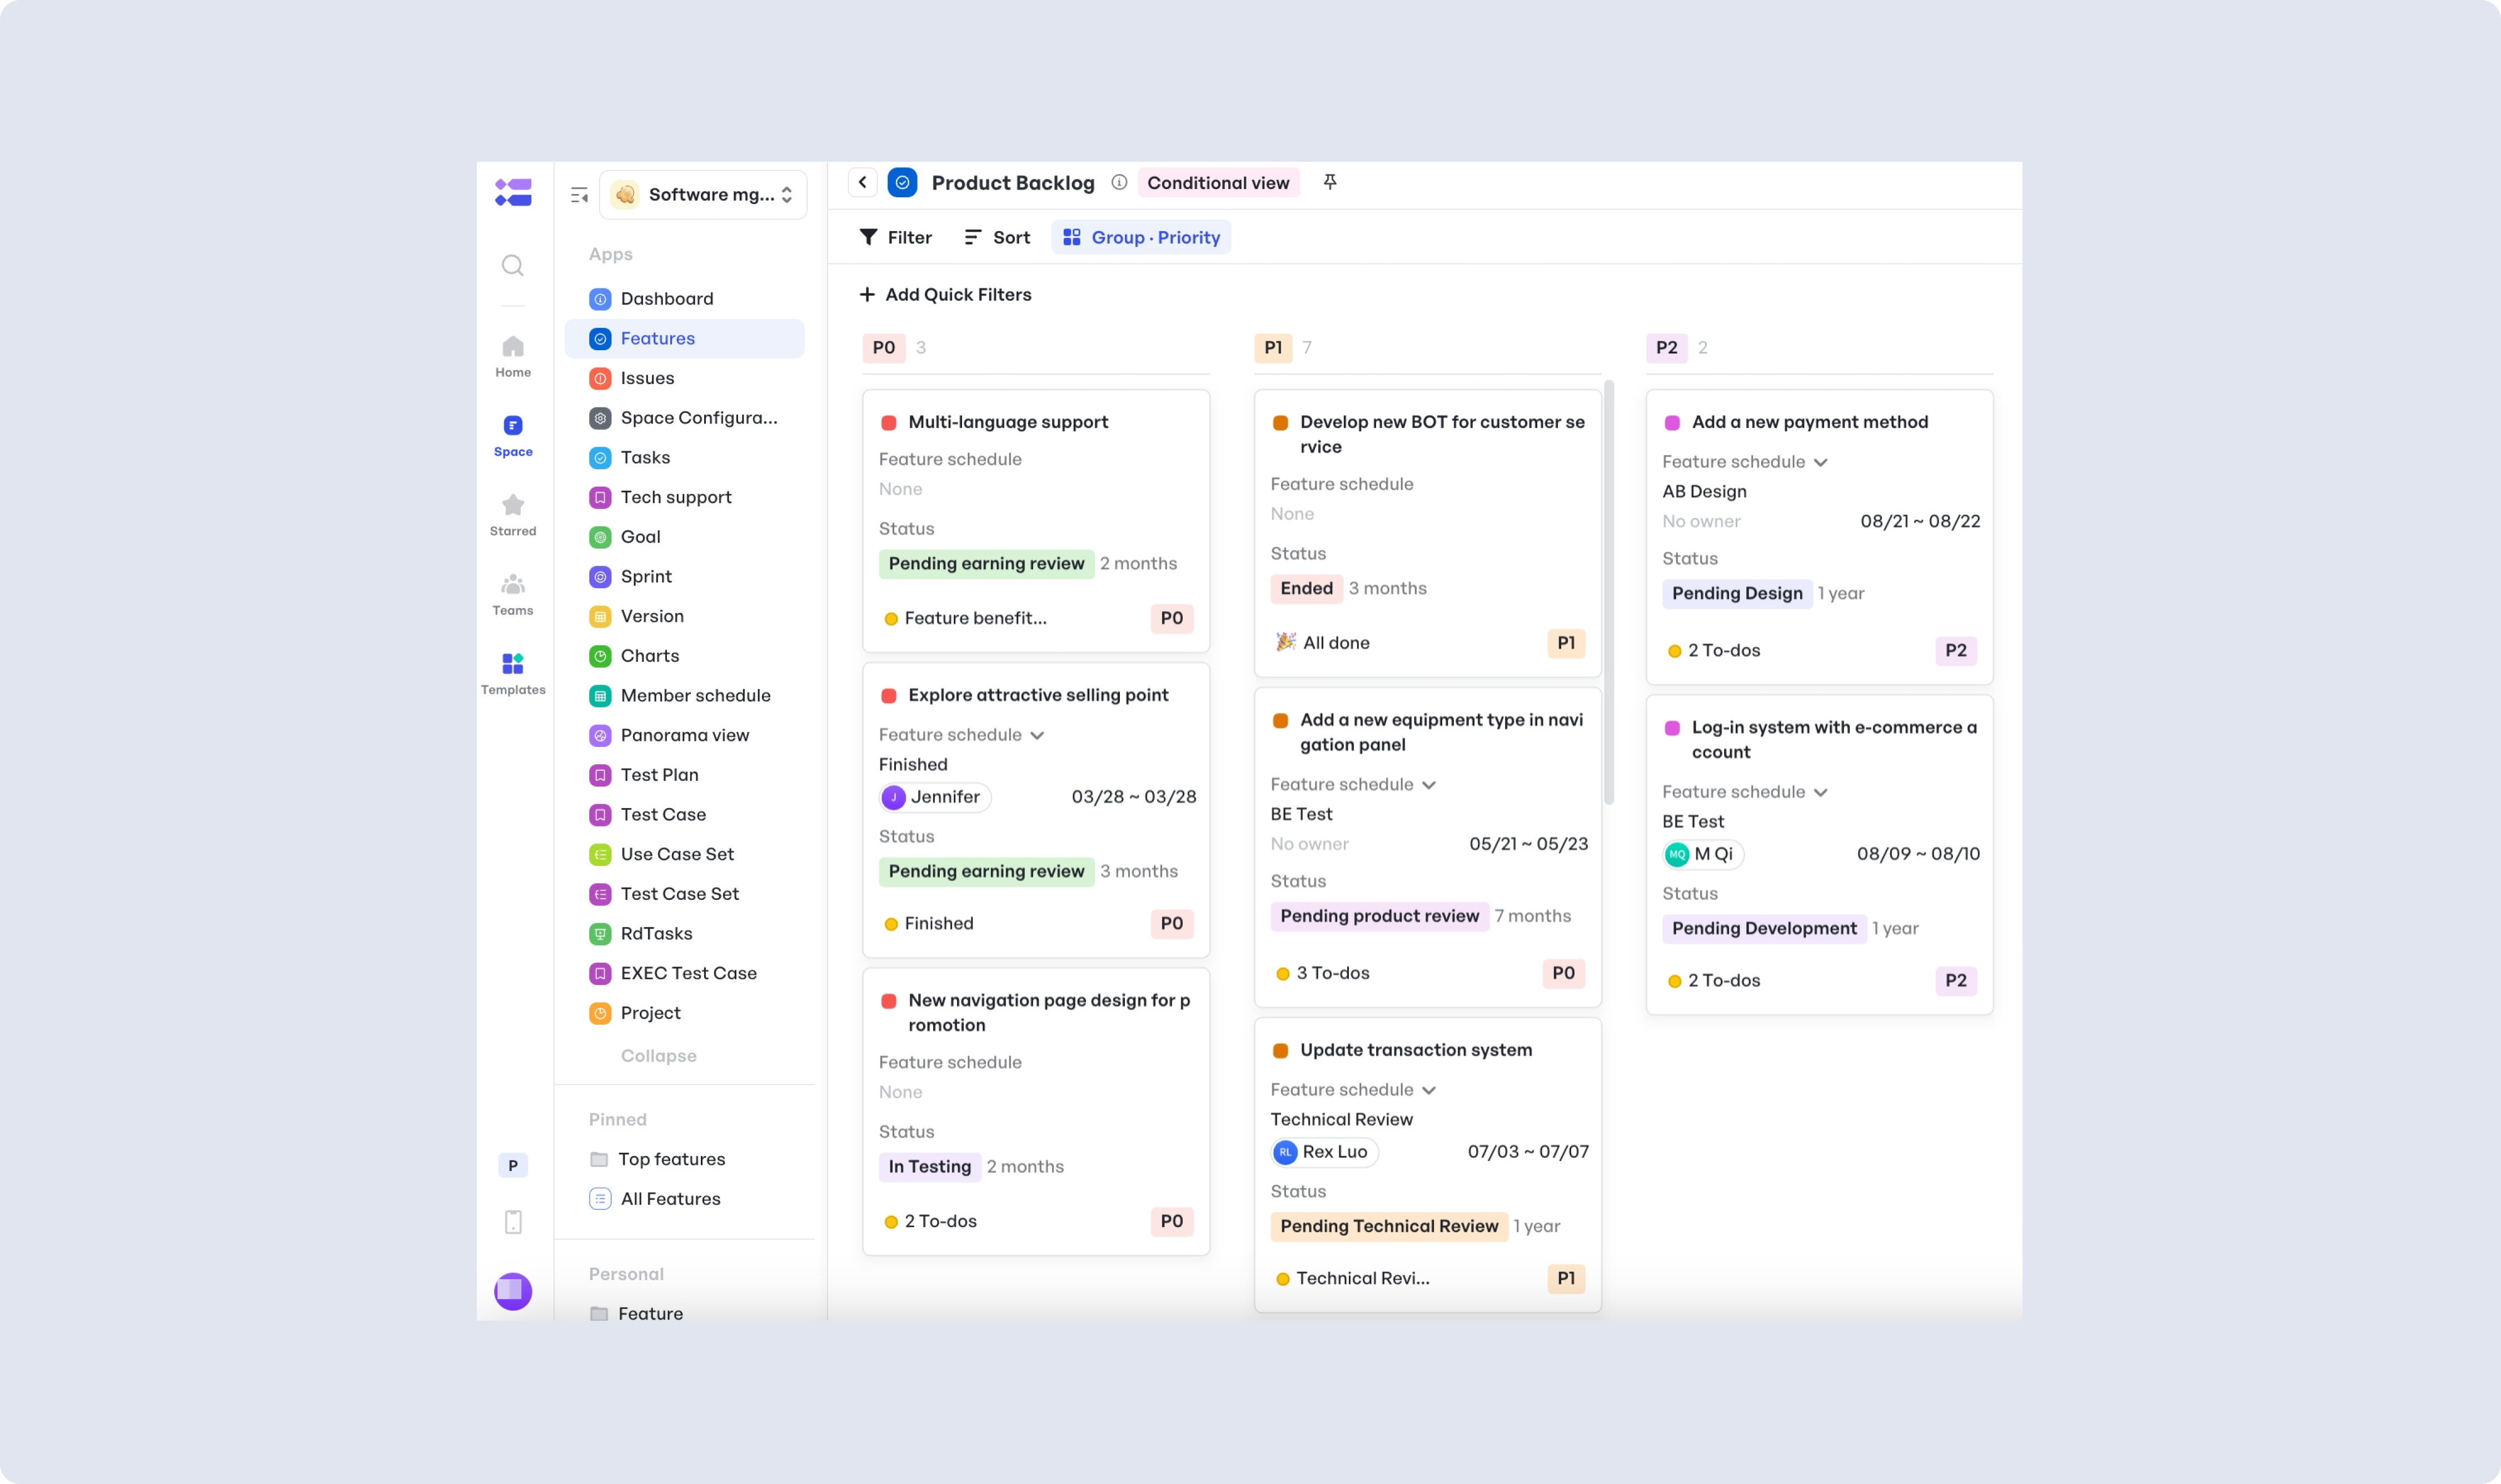The width and height of the screenshot is (2501, 1484).
Task: Open Starred items in left rail
Action: pos(513,515)
